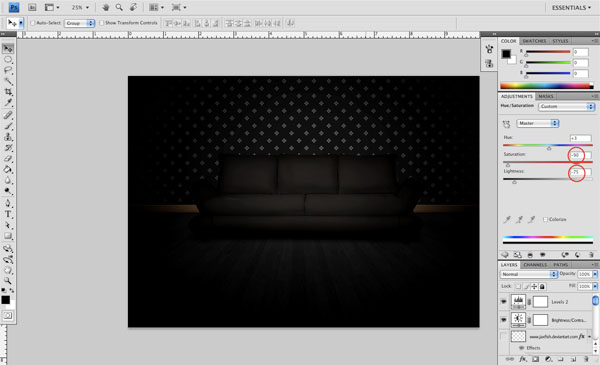
Task: Check the Colorize checkbox
Action: 545,219
